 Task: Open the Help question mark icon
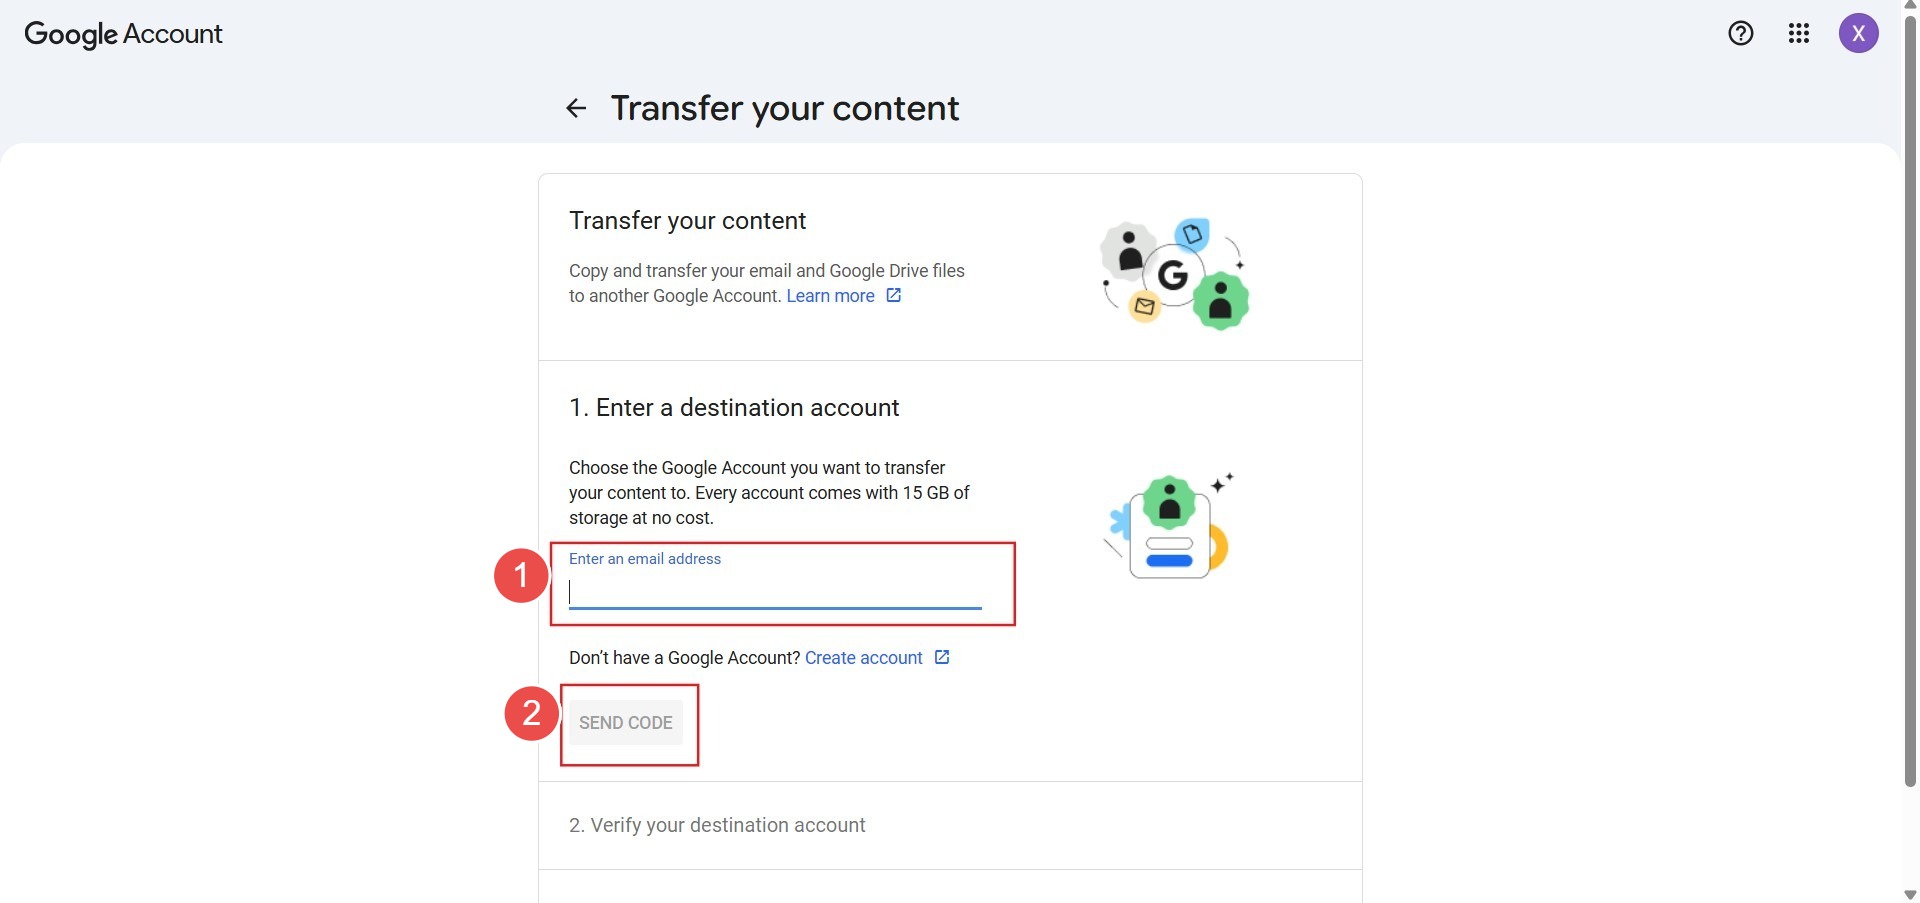tap(1741, 34)
